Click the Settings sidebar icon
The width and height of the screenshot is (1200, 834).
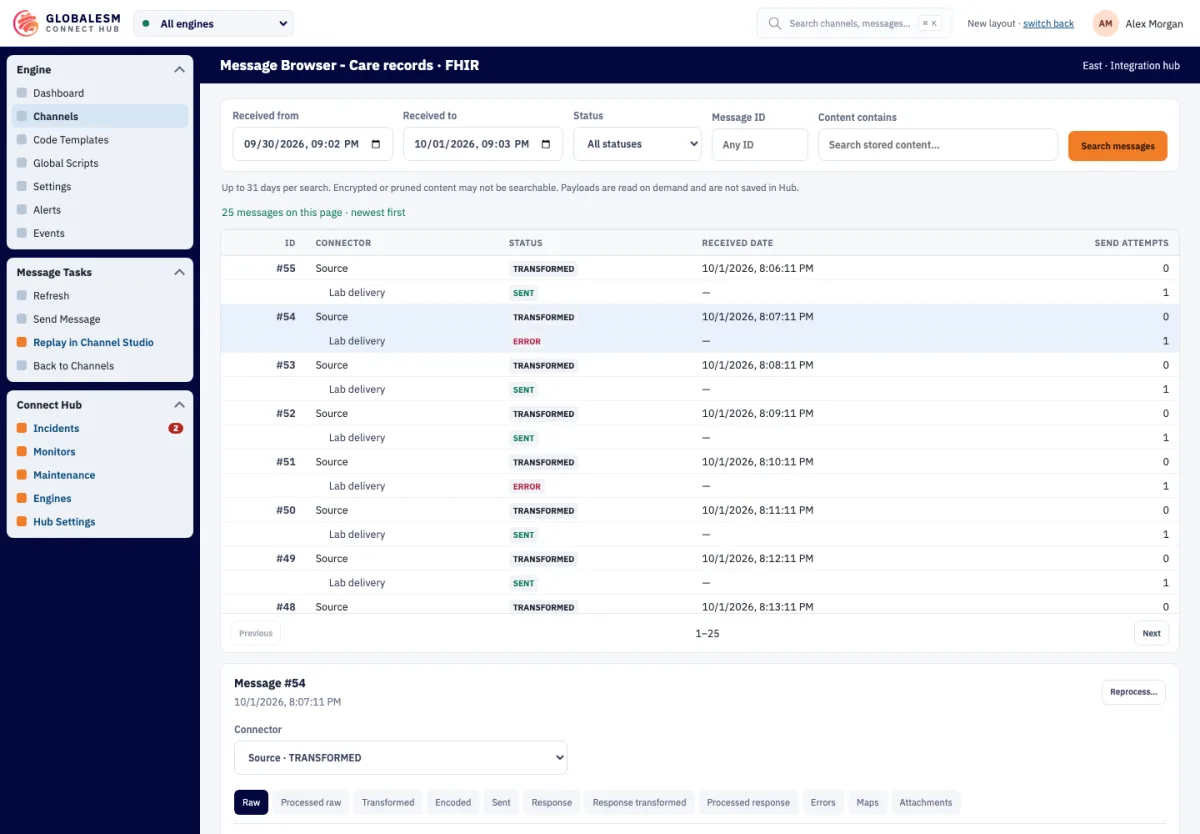22,186
